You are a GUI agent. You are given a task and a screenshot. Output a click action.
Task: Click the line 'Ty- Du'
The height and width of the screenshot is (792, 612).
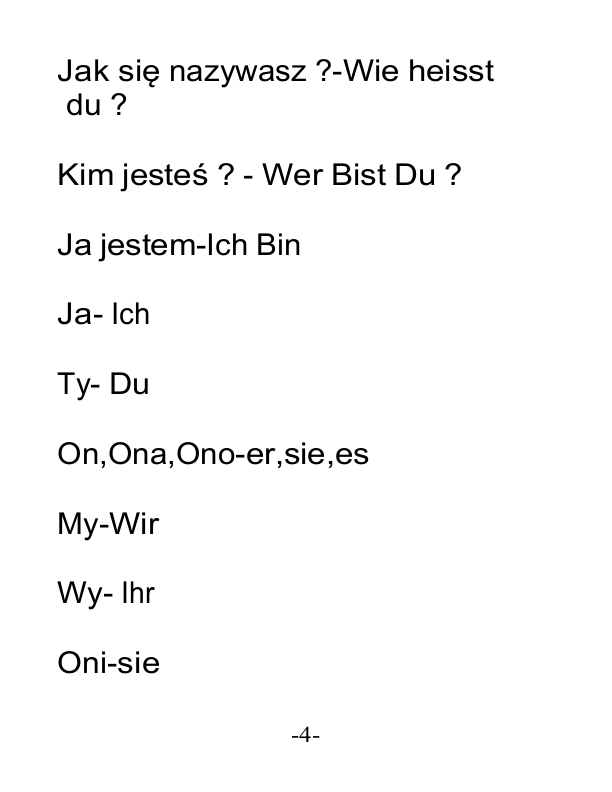103,385
